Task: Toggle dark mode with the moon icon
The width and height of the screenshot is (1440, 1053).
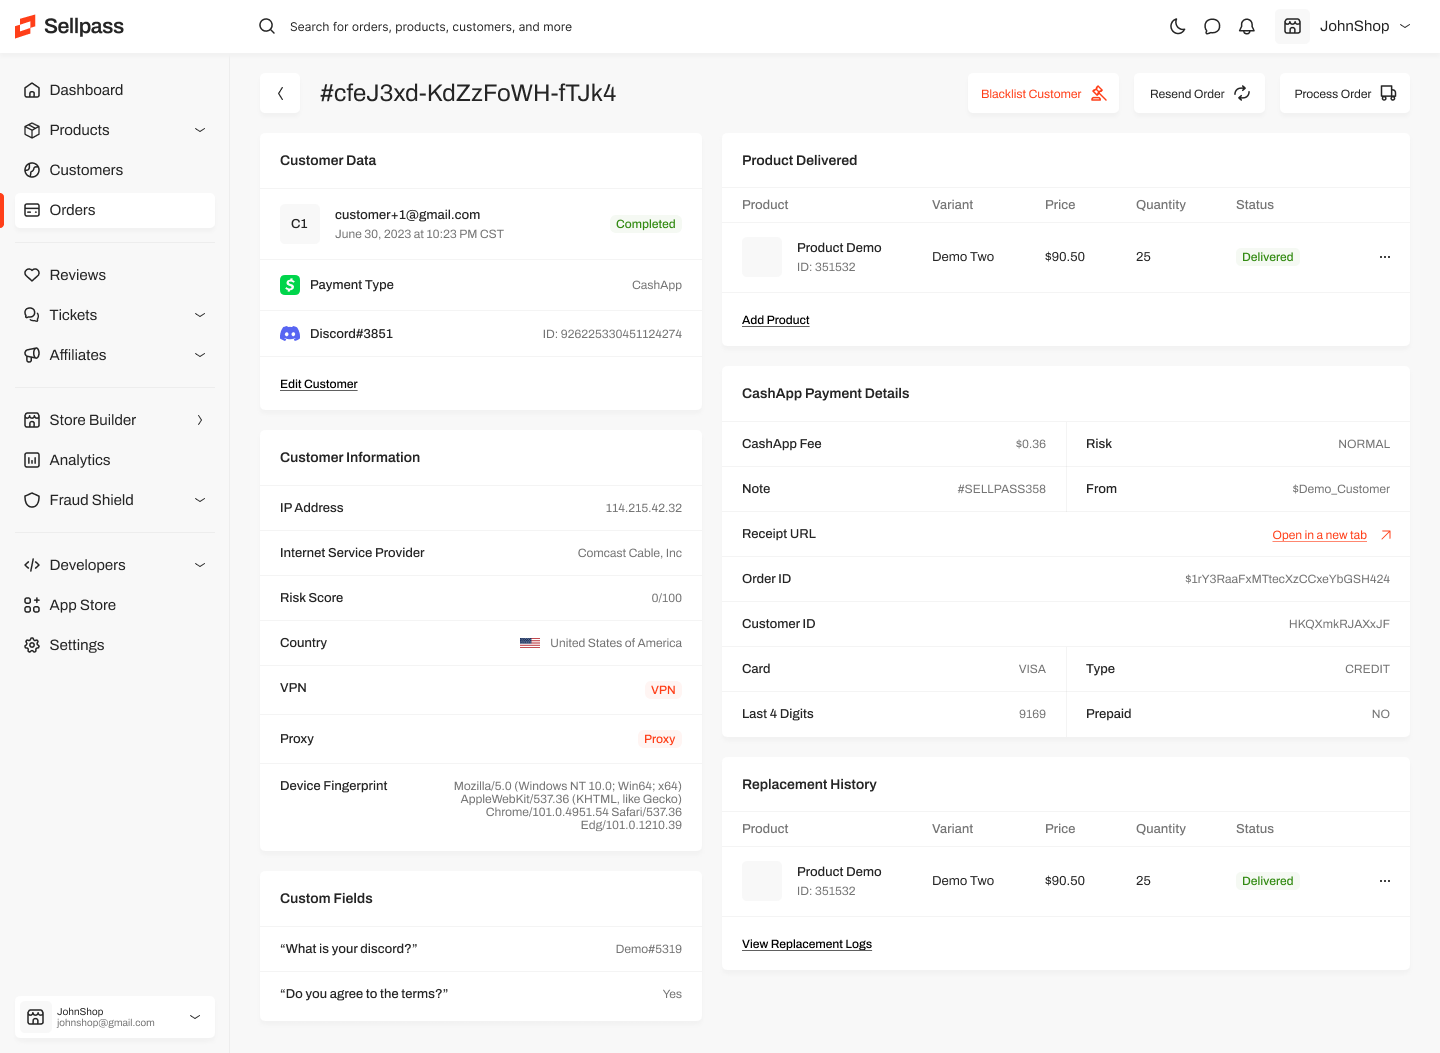Action: coord(1177,26)
